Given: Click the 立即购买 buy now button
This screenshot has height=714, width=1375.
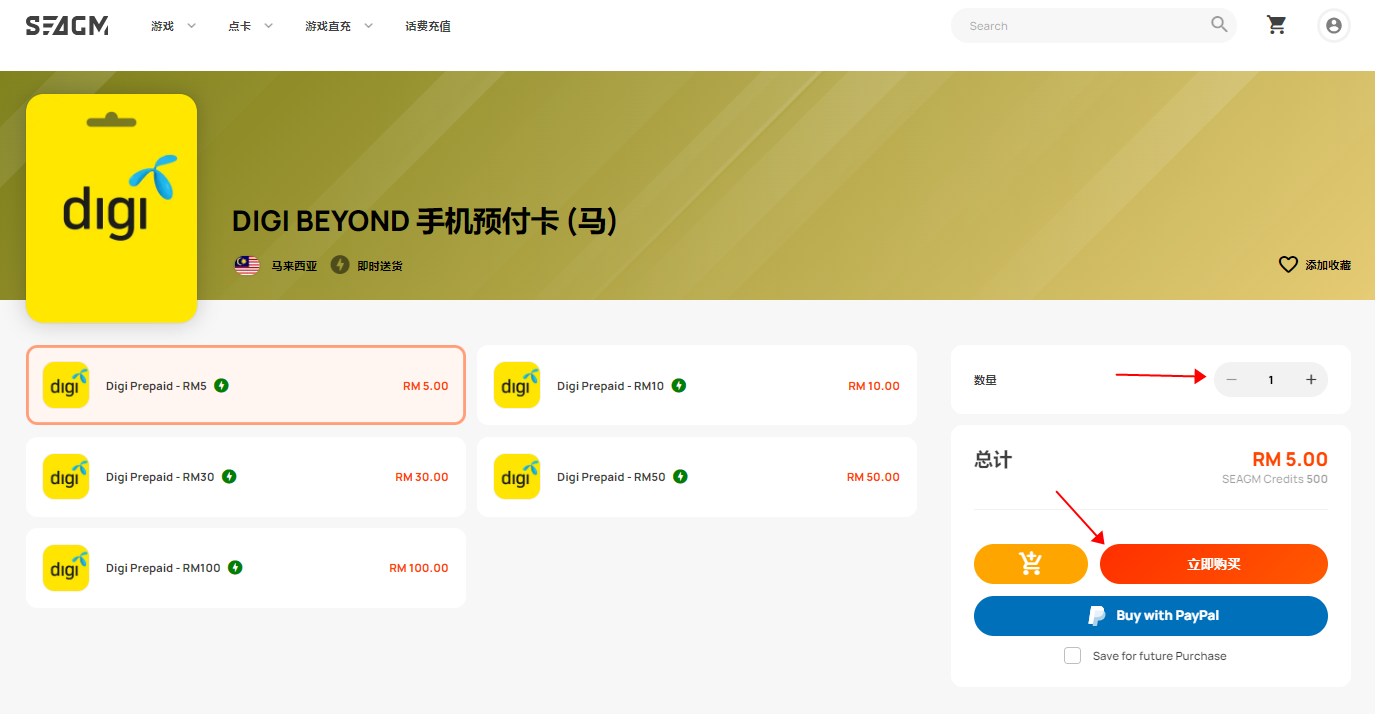Looking at the screenshot, I should click(x=1213, y=564).
